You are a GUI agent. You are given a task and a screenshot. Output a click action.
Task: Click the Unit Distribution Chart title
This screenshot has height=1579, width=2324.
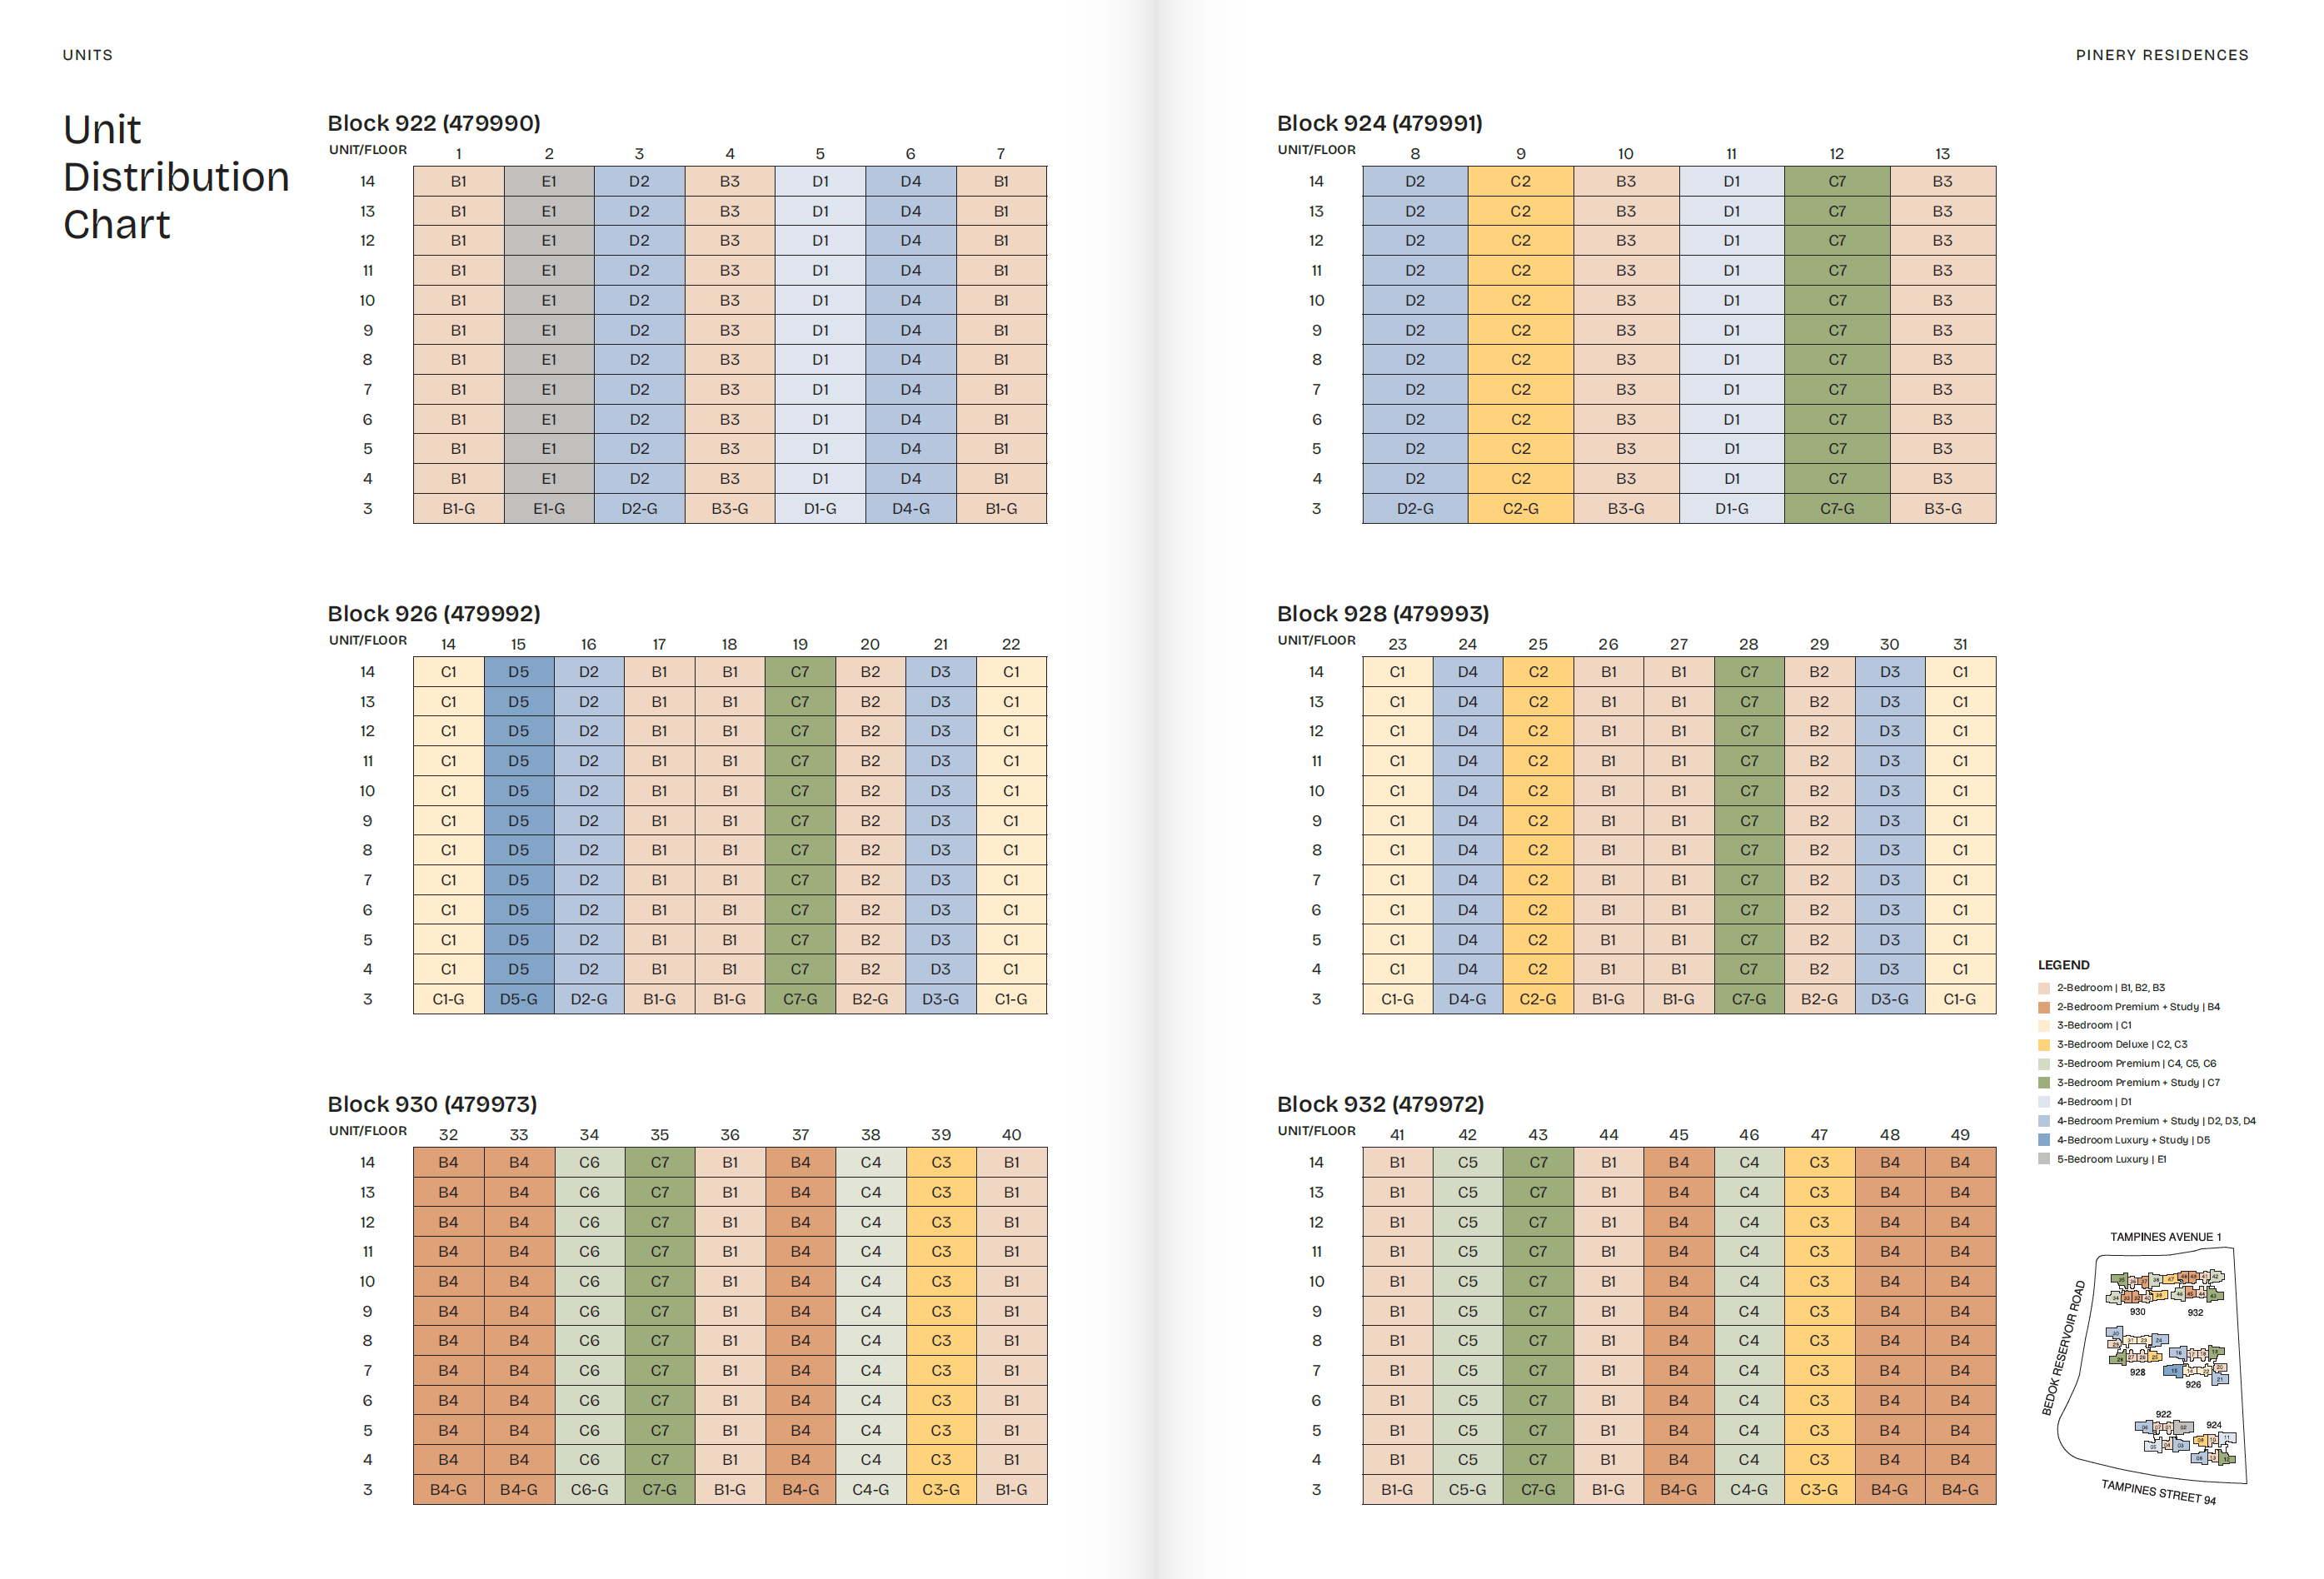[x=176, y=177]
